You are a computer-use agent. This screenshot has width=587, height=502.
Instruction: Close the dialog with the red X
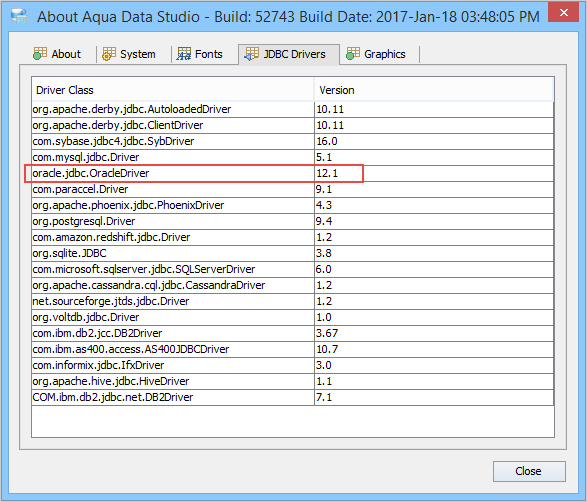point(563,12)
